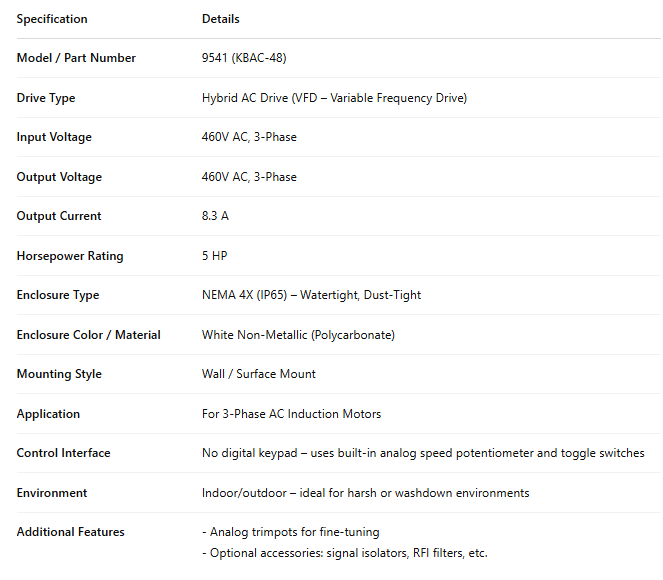Viewport: 663px width, 580px height.
Task: Select the "5 HP" value
Action: click(x=214, y=256)
